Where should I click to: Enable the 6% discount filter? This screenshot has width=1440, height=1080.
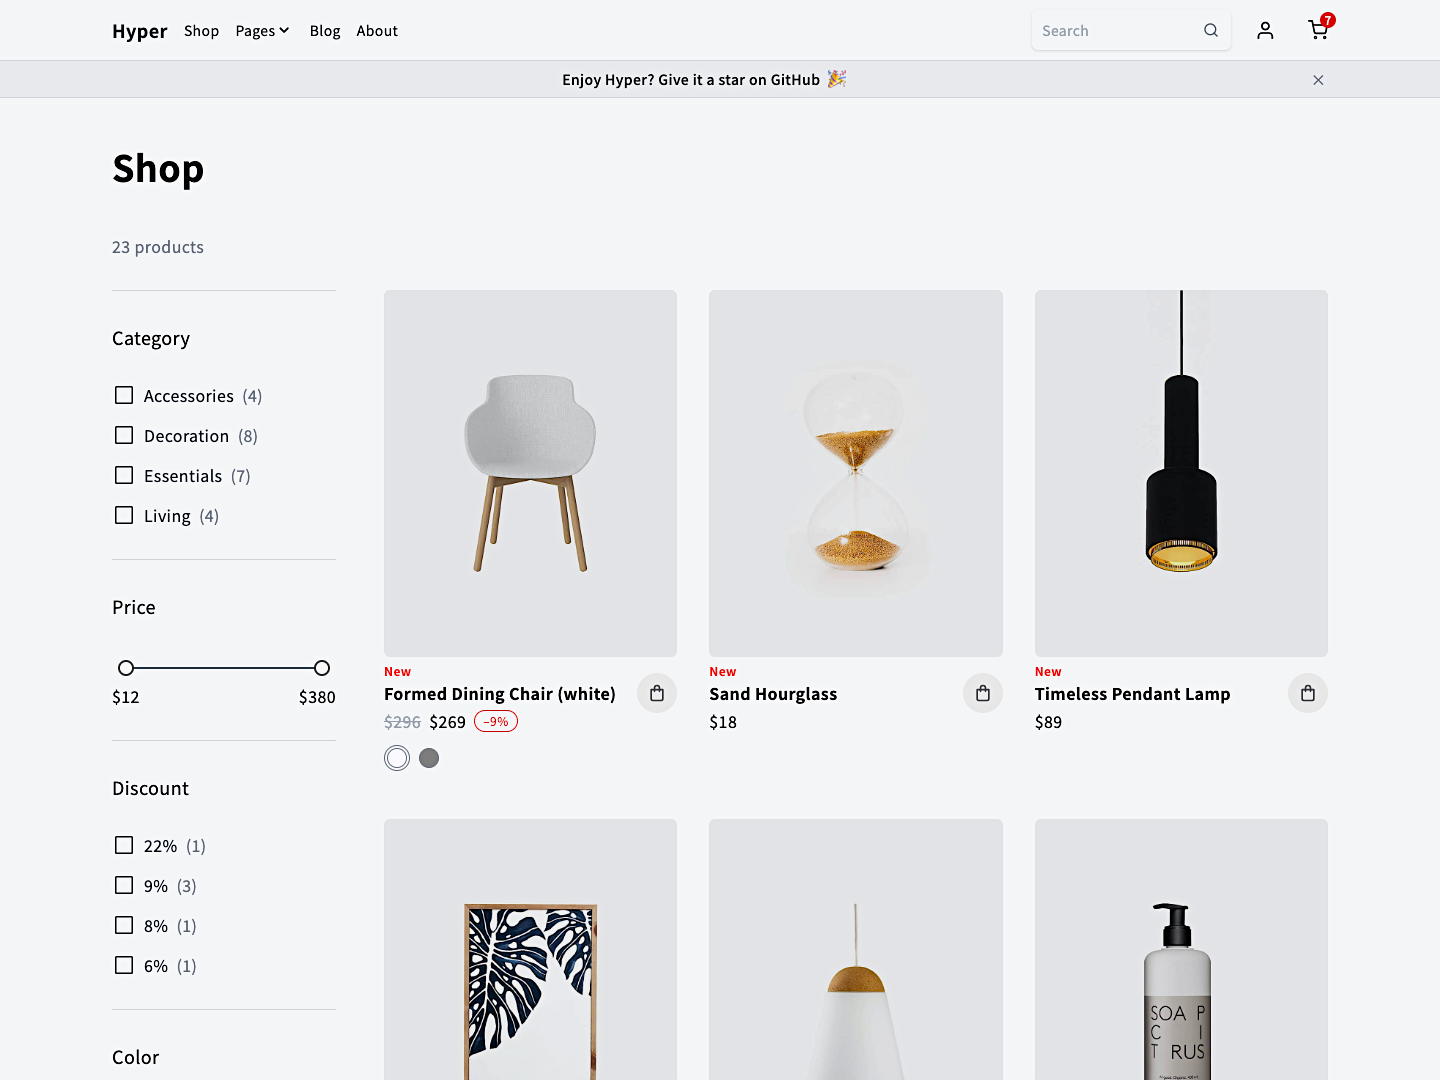pyautogui.click(x=124, y=965)
